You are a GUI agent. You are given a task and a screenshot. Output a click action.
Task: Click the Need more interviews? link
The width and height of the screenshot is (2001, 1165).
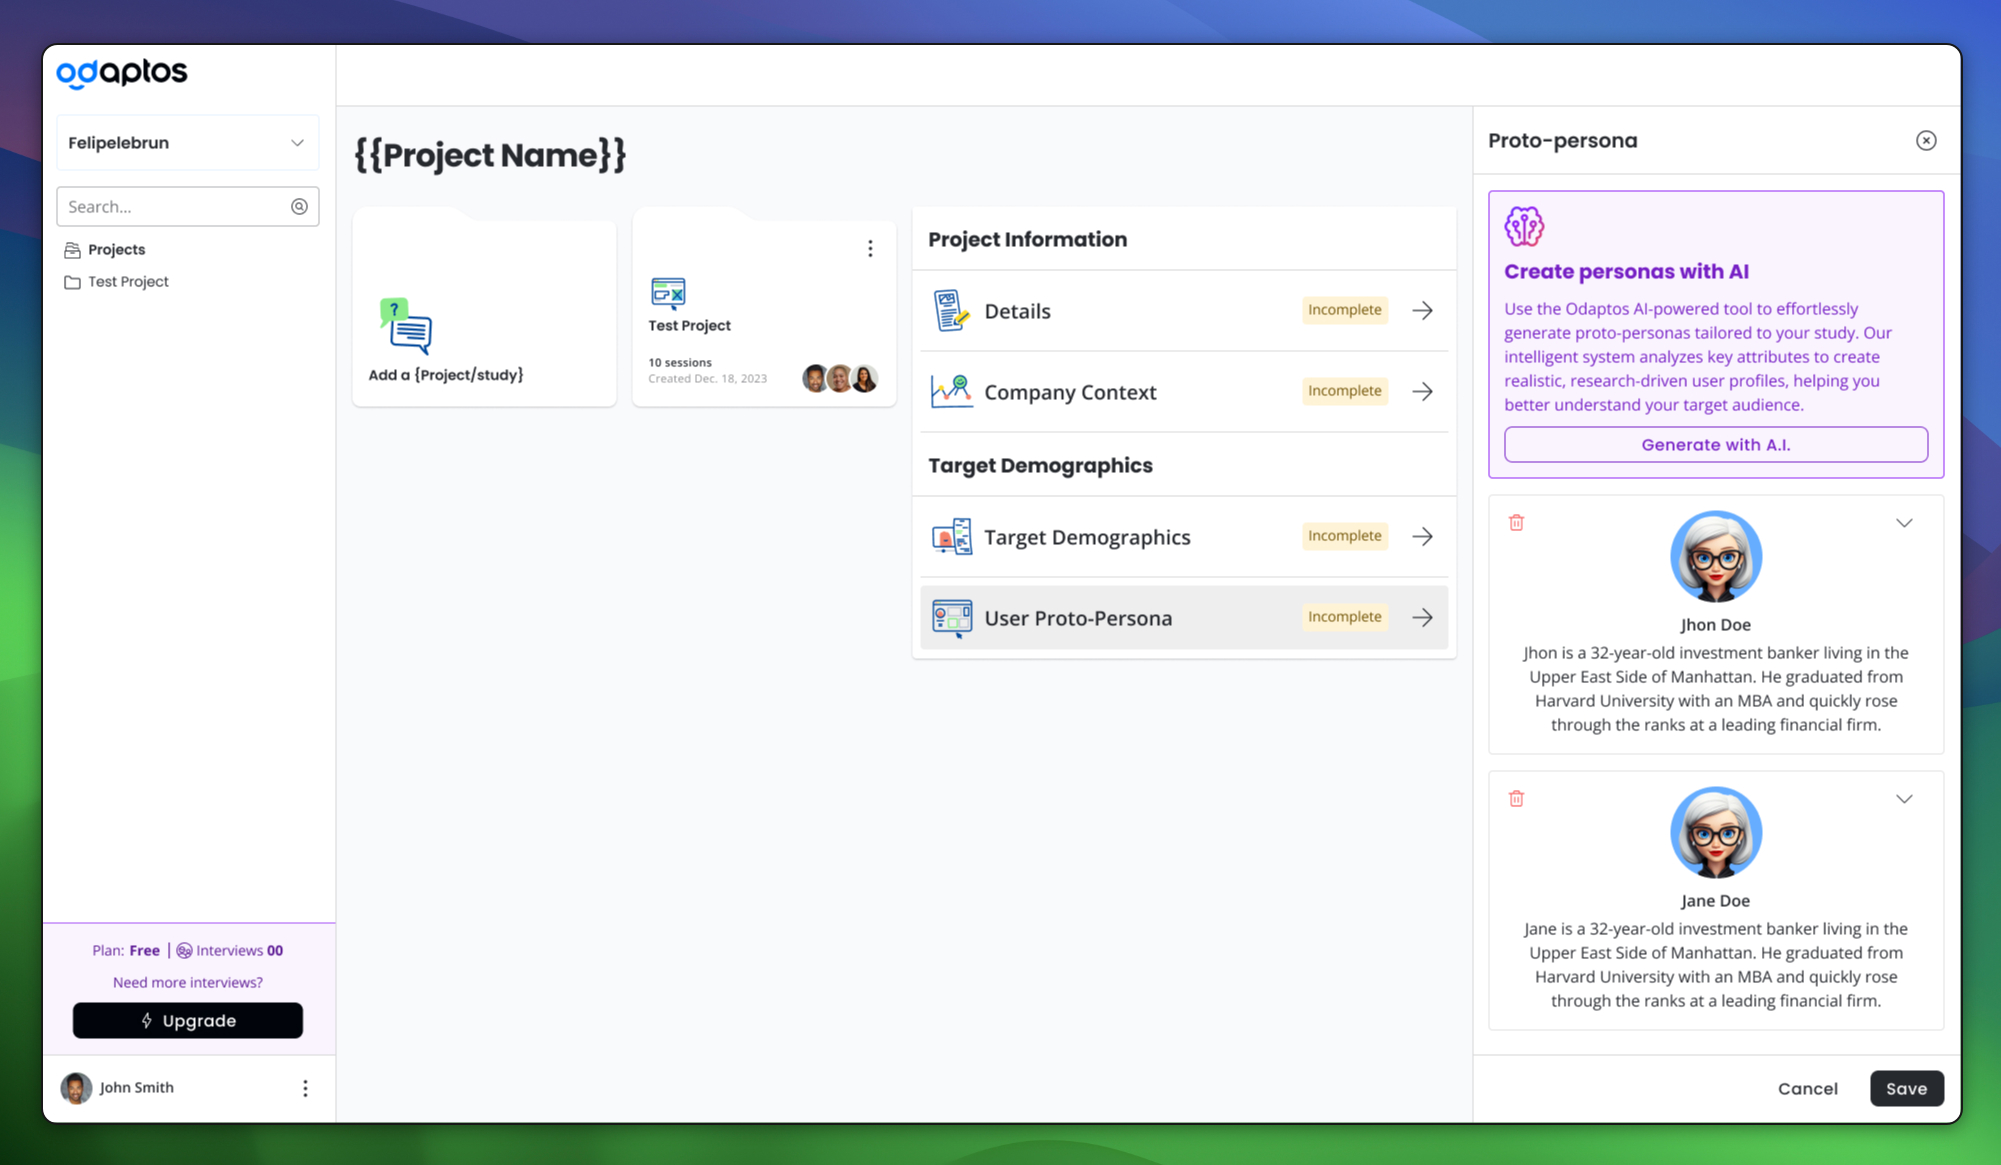(x=188, y=983)
